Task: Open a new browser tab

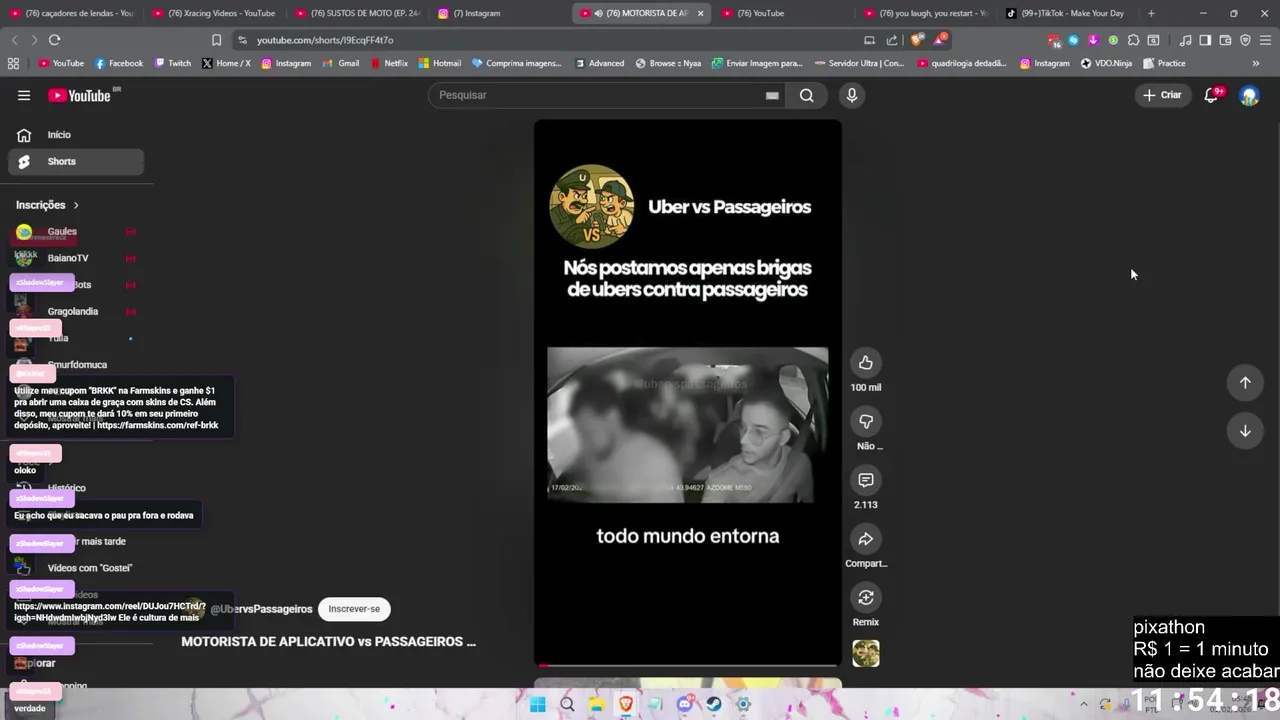Action: pyautogui.click(x=1151, y=13)
